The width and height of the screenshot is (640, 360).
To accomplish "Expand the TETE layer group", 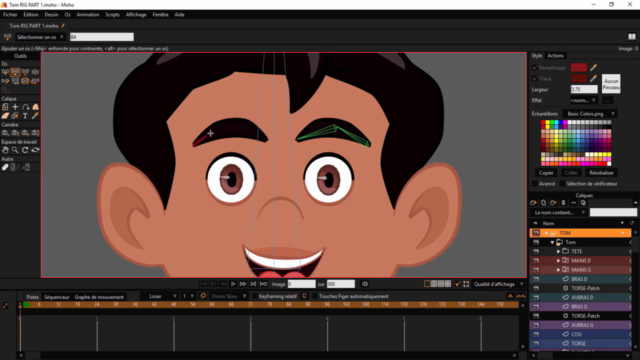I will coord(558,251).
